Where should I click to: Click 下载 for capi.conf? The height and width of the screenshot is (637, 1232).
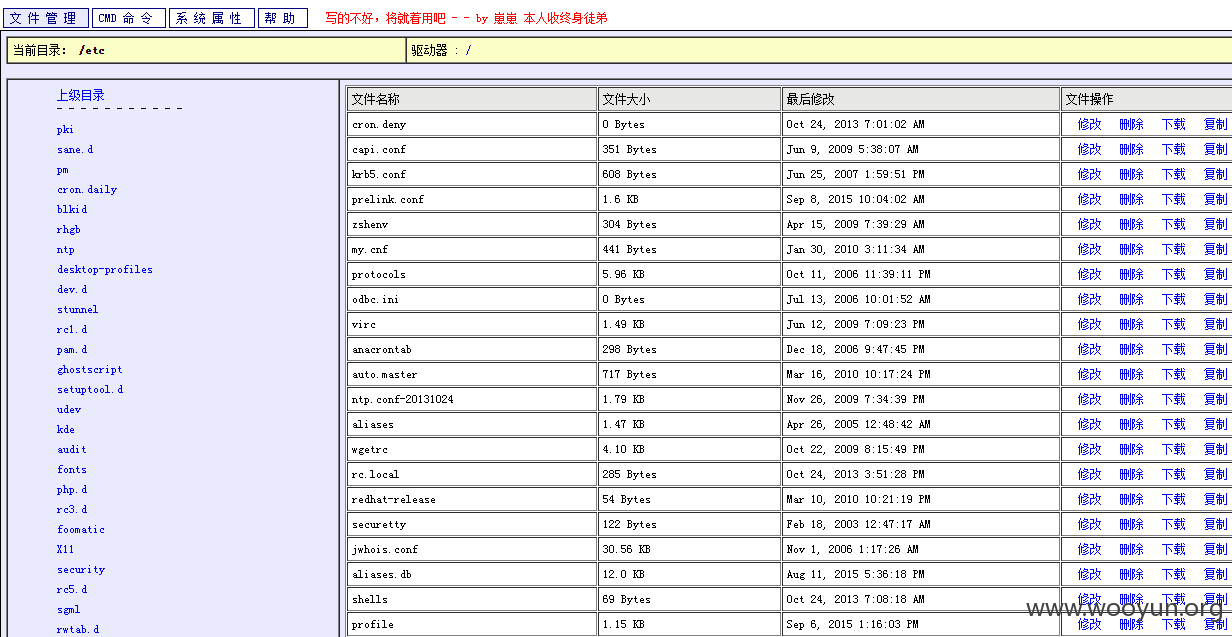(x=1173, y=149)
